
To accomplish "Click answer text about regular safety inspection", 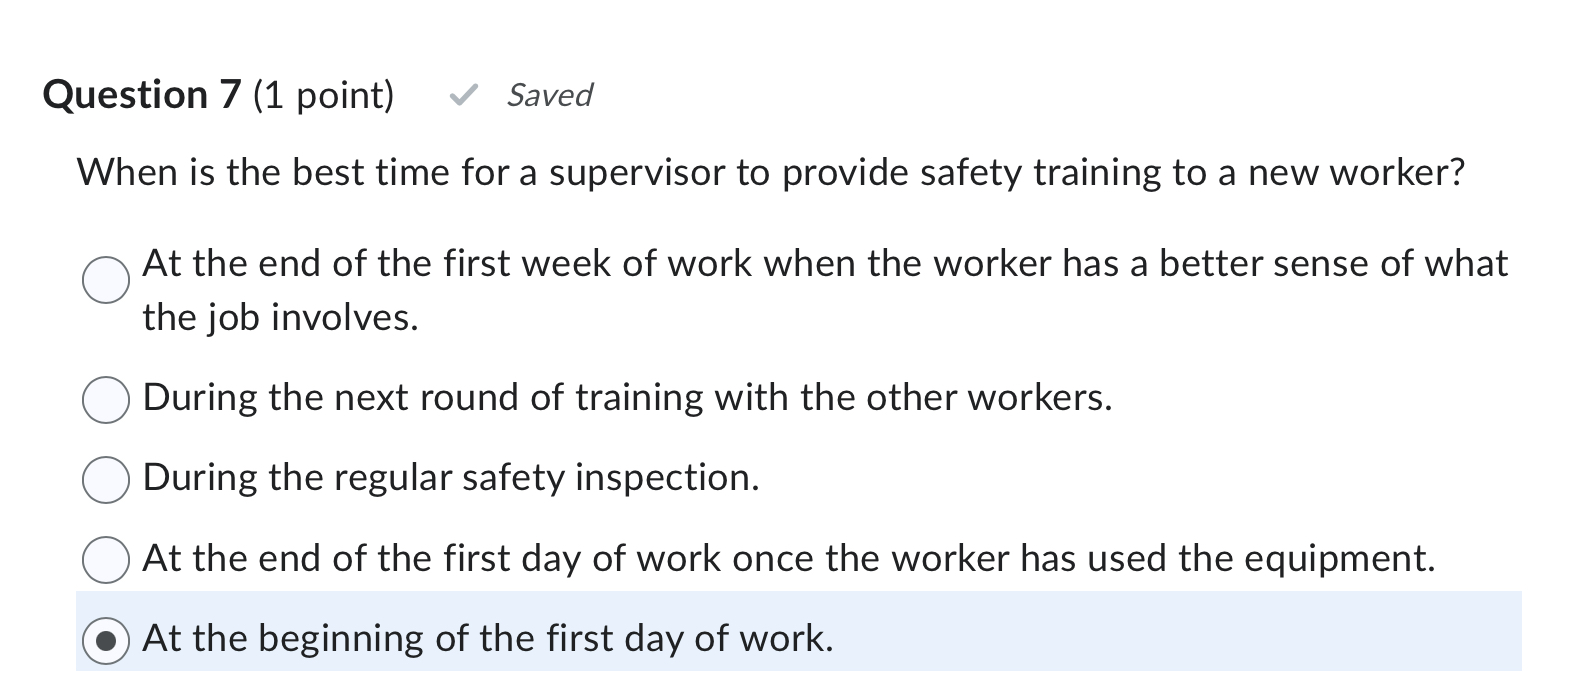I will (x=450, y=479).
